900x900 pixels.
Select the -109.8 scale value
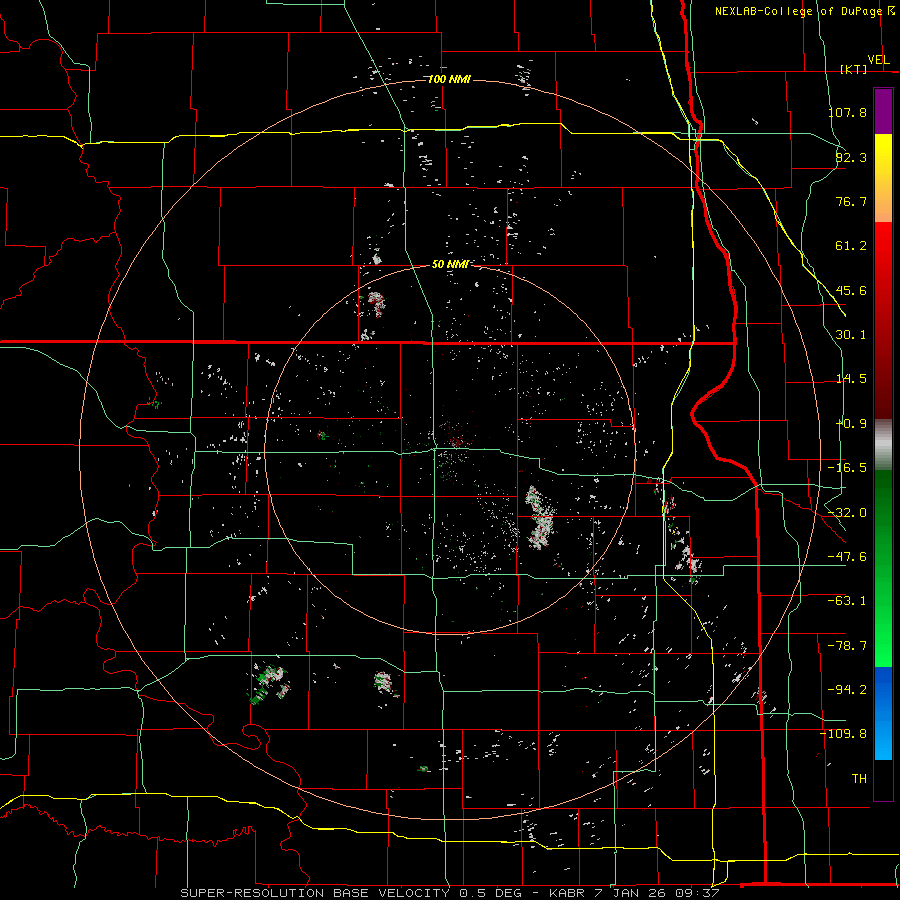[x=844, y=734]
